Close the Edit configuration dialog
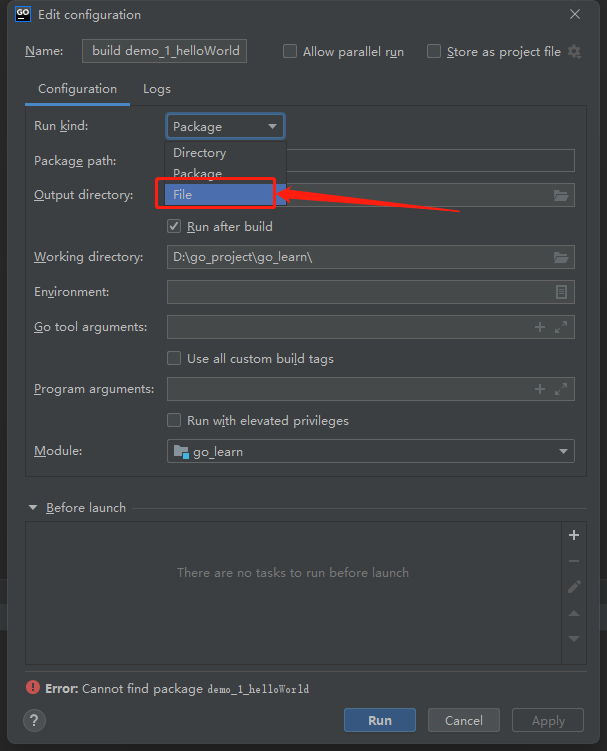The image size is (607, 751). 575,14
